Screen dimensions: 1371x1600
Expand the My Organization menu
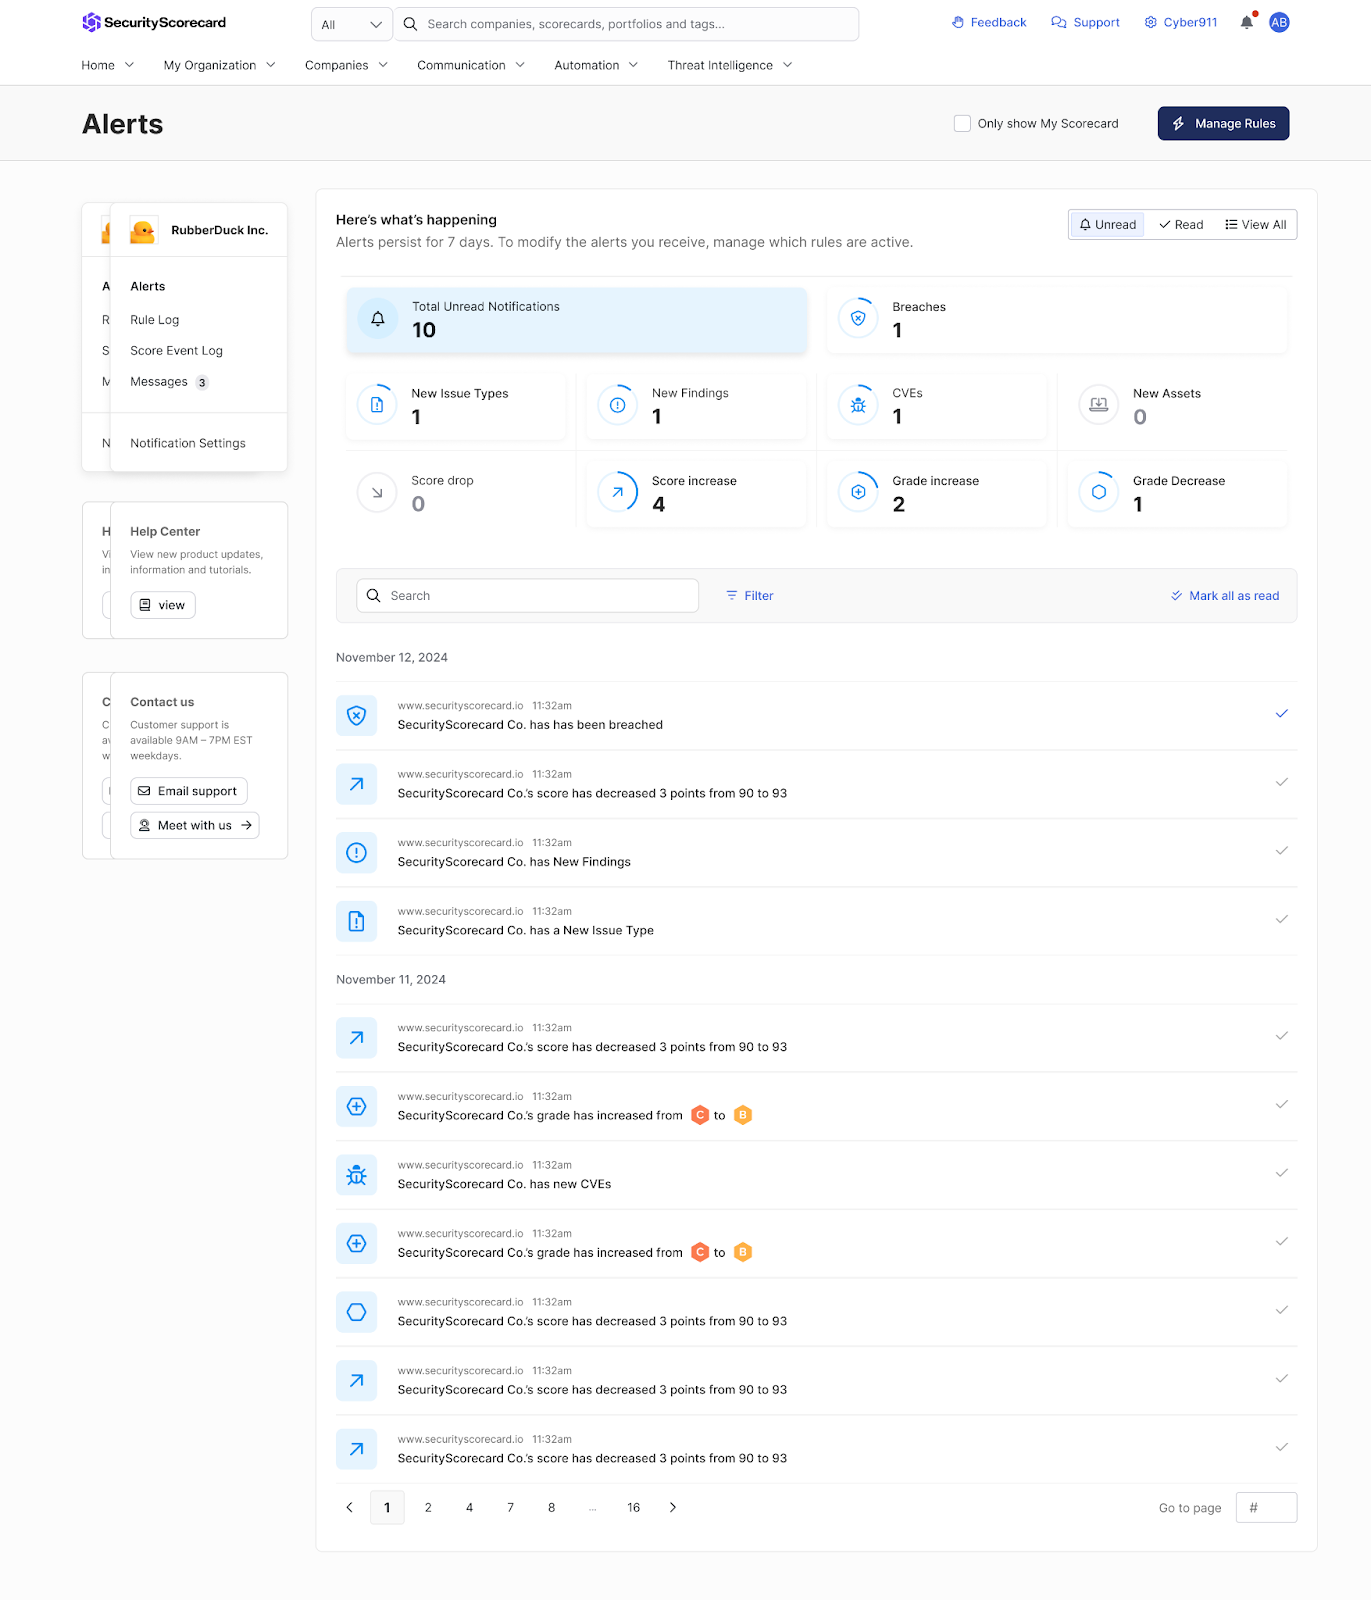pos(219,65)
